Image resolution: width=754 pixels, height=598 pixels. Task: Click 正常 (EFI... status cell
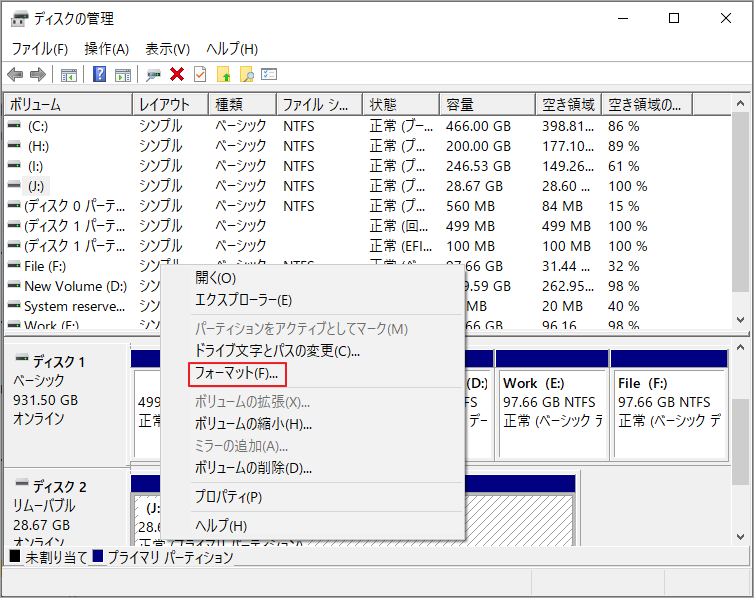click(x=401, y=246)
